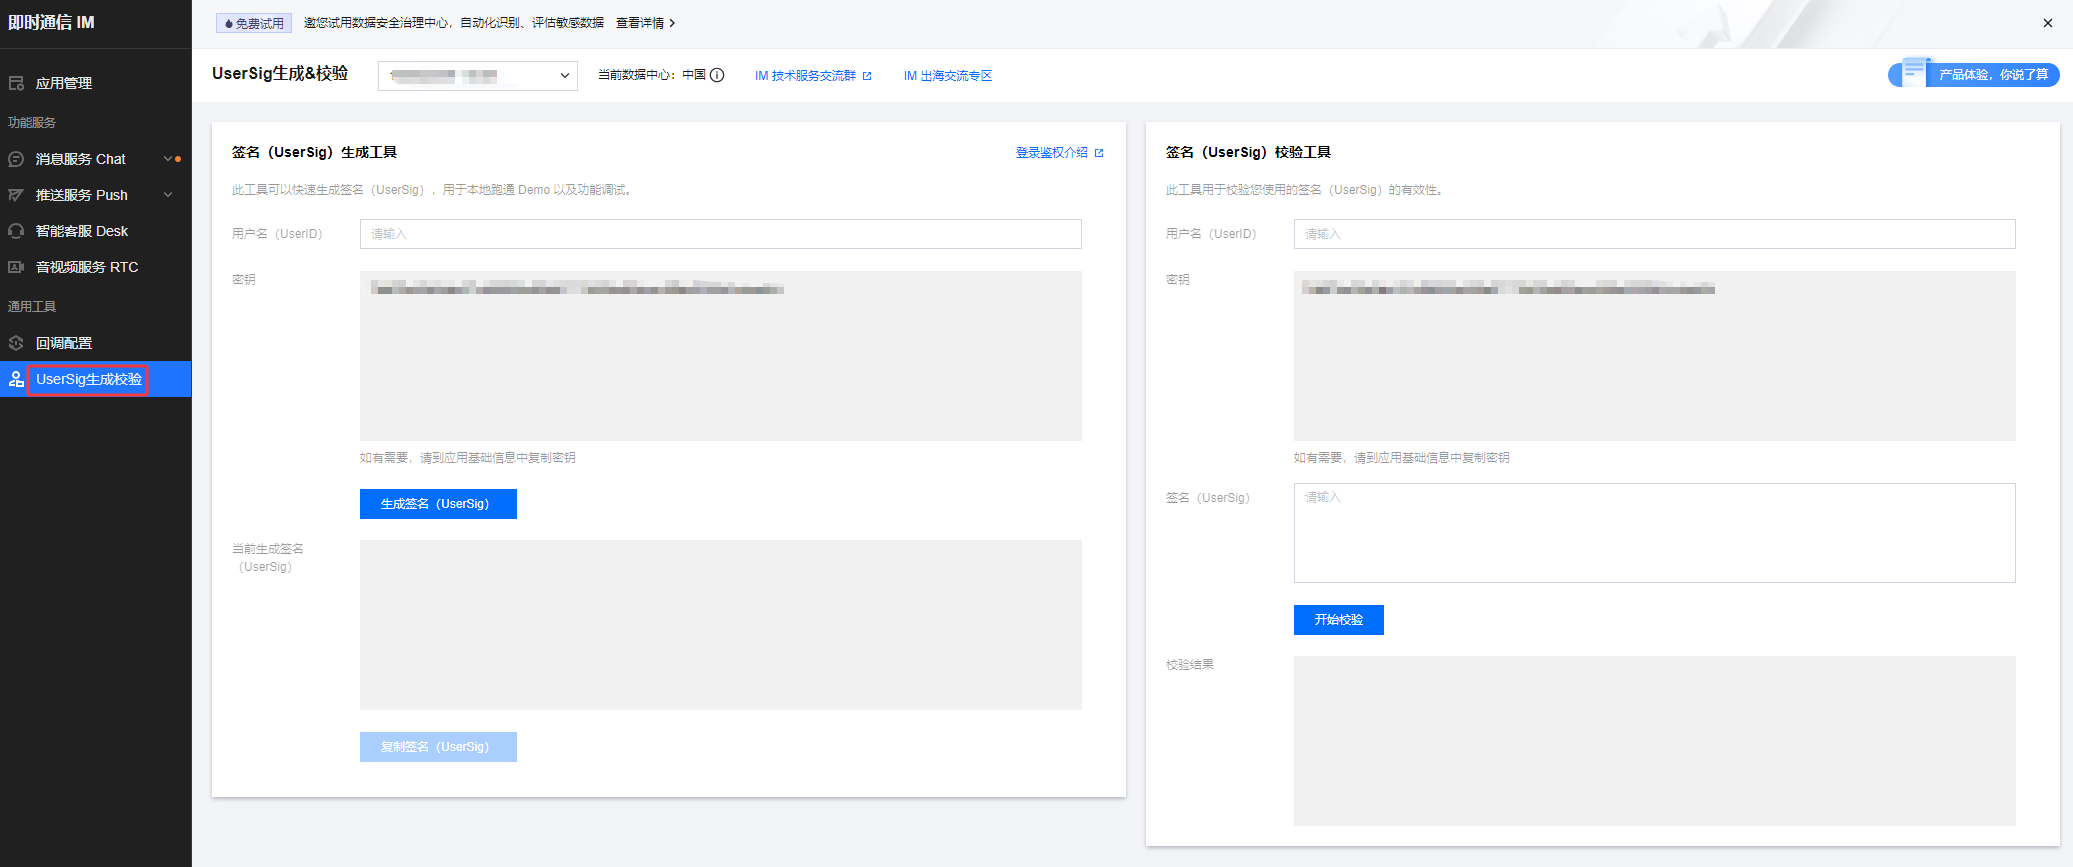Viewport: 2073px width, 867px height.
Task: Click the 推送服务 Push icon
Action: pos(16,195)
